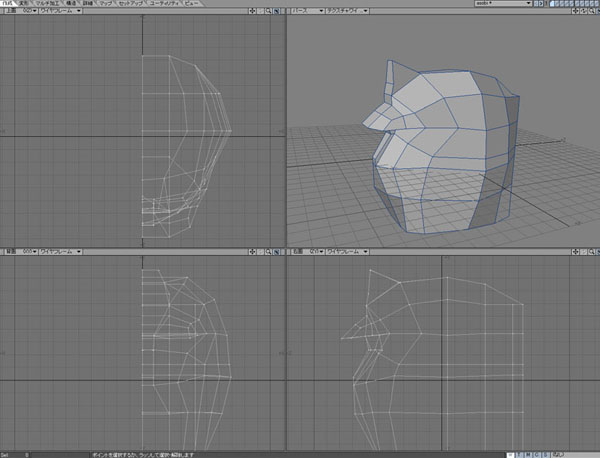Switch to the 作成 tab
Viewport: 600px width, 458px height.
click(x=8, y=4)
